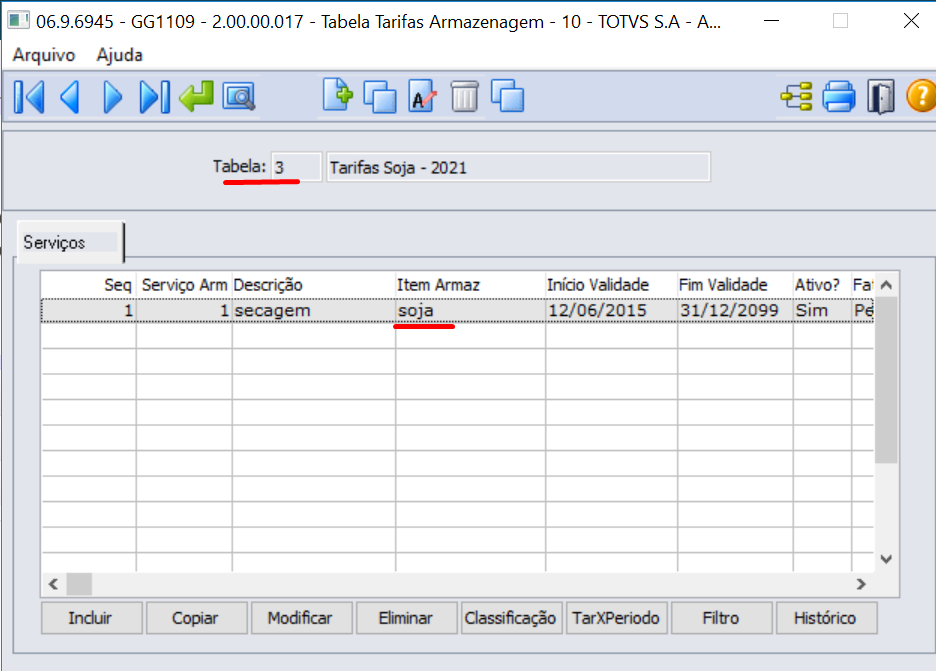Image resolution: width=936 pixels, height=671 pixels.
Task: Click the Incluir button
Action: click(91, 618)
